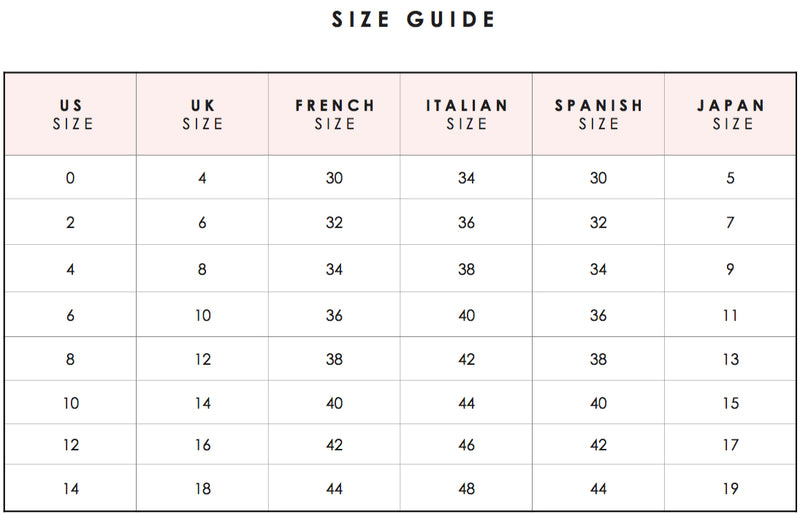Select Italian size 46 cell
Viewport: 800px width, 514px height.
(466, 445)
